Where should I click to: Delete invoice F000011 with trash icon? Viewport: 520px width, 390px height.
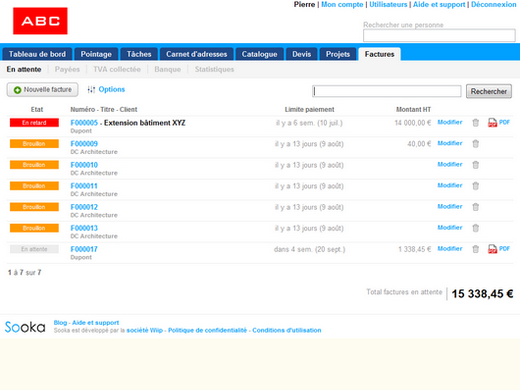[476, 186]
